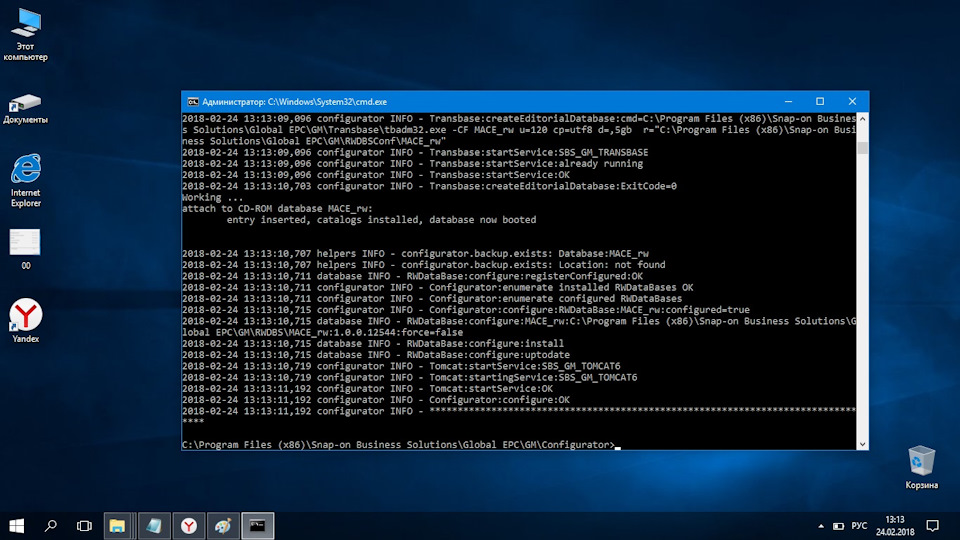Switch input language 'РУС'
The height and width of the screenshot is (540, 960).
click(x=859, y=526)
